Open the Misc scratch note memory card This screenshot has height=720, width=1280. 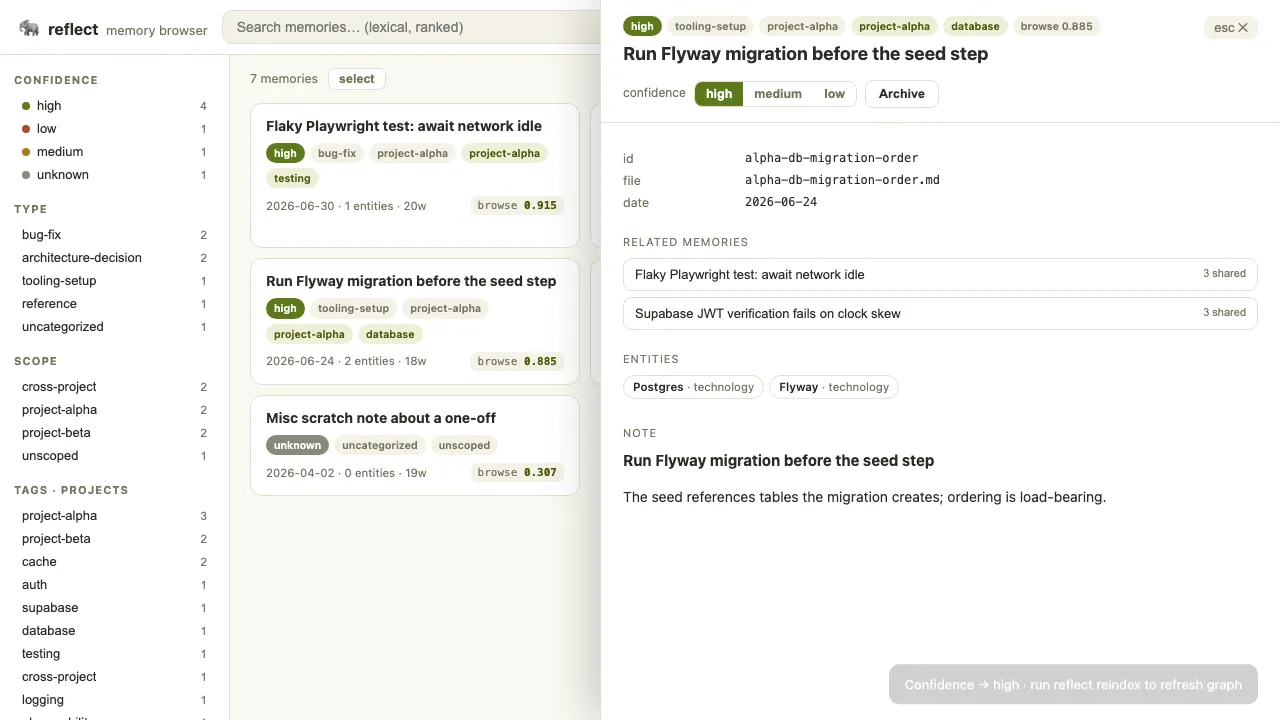415,445
